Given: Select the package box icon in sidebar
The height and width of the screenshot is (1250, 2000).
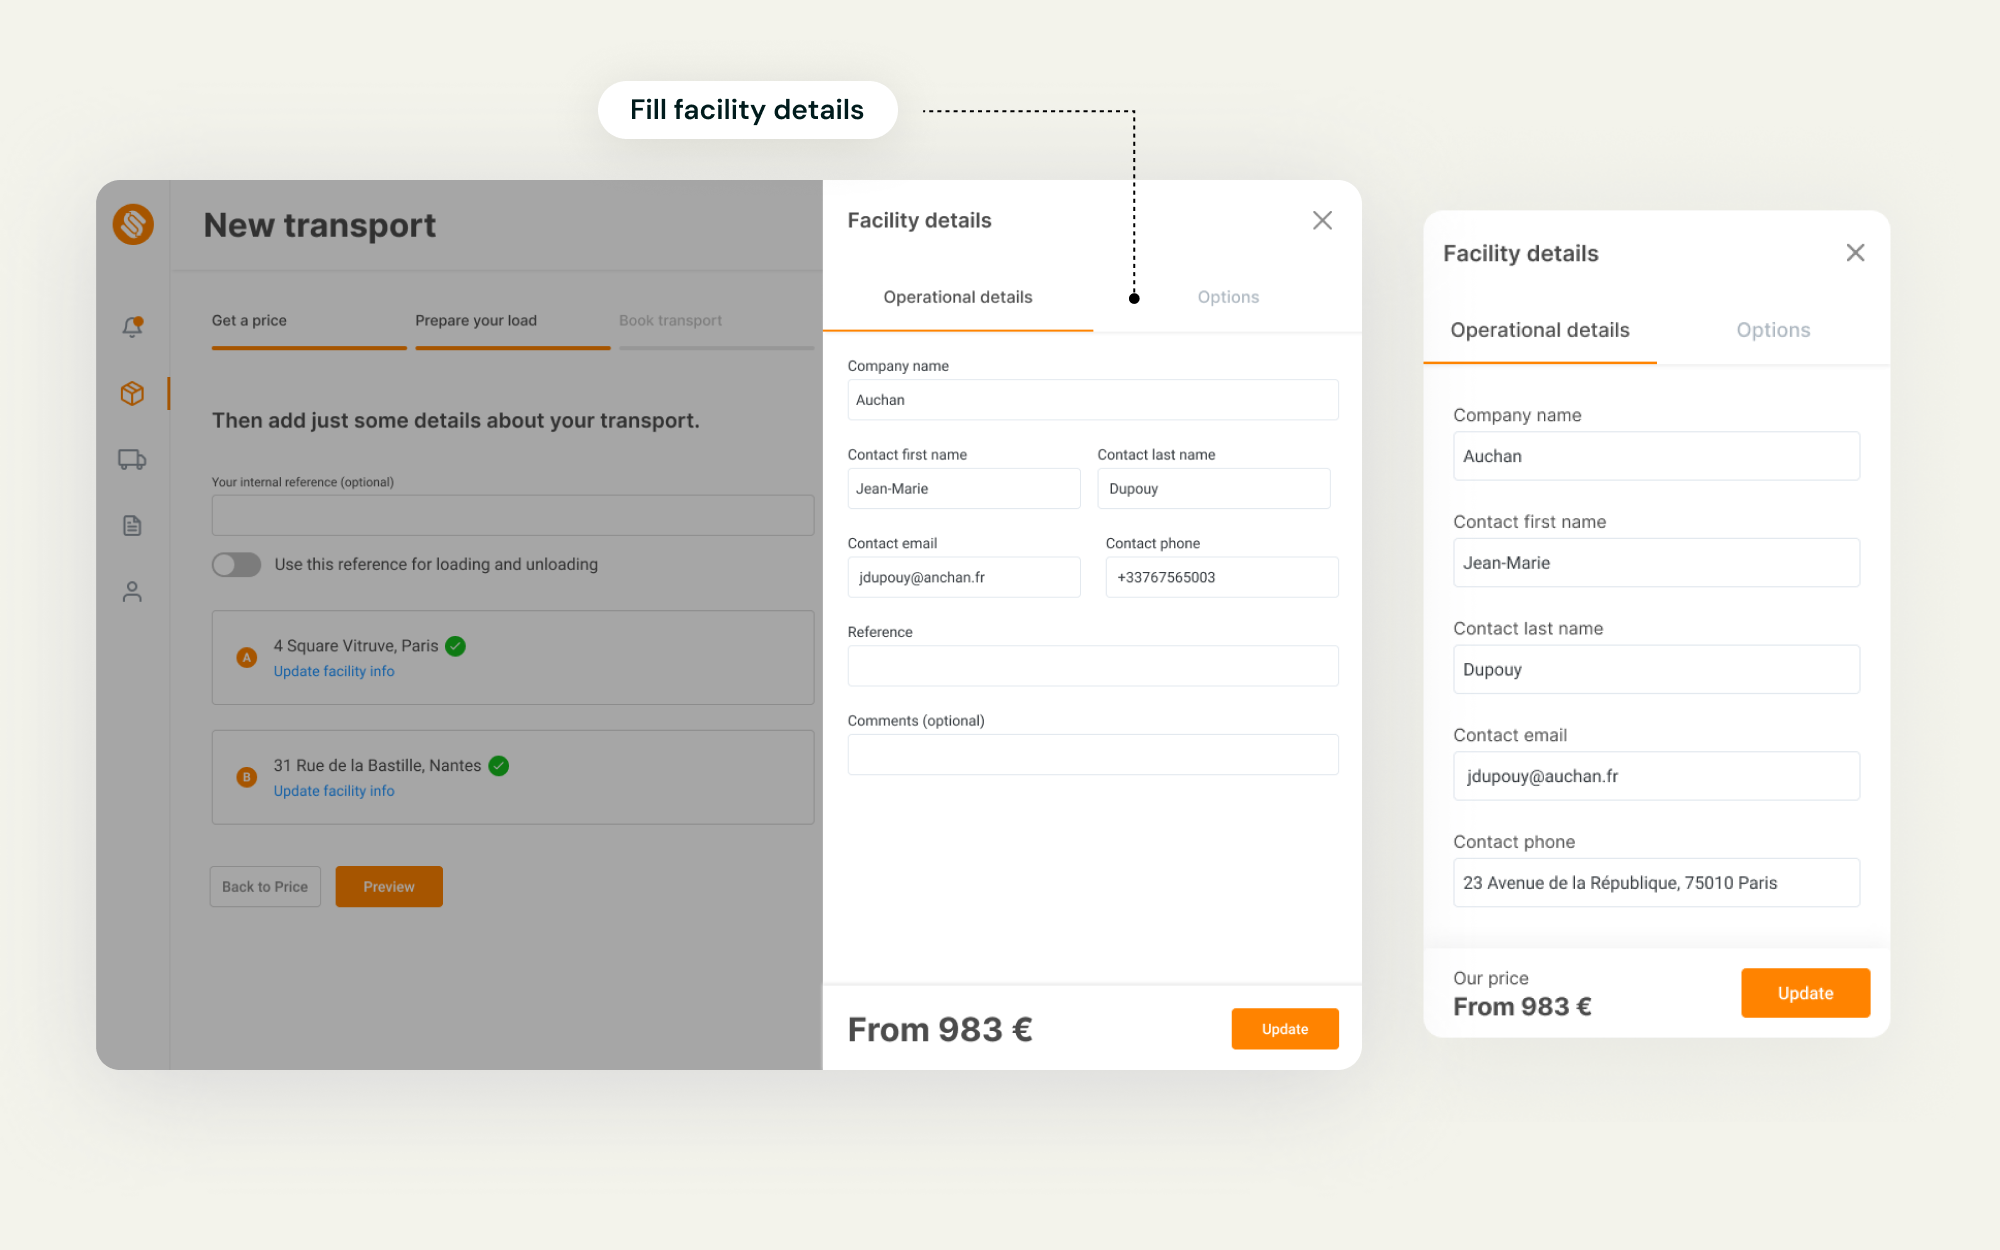Looking at the screenshot, I should (132, 393).
